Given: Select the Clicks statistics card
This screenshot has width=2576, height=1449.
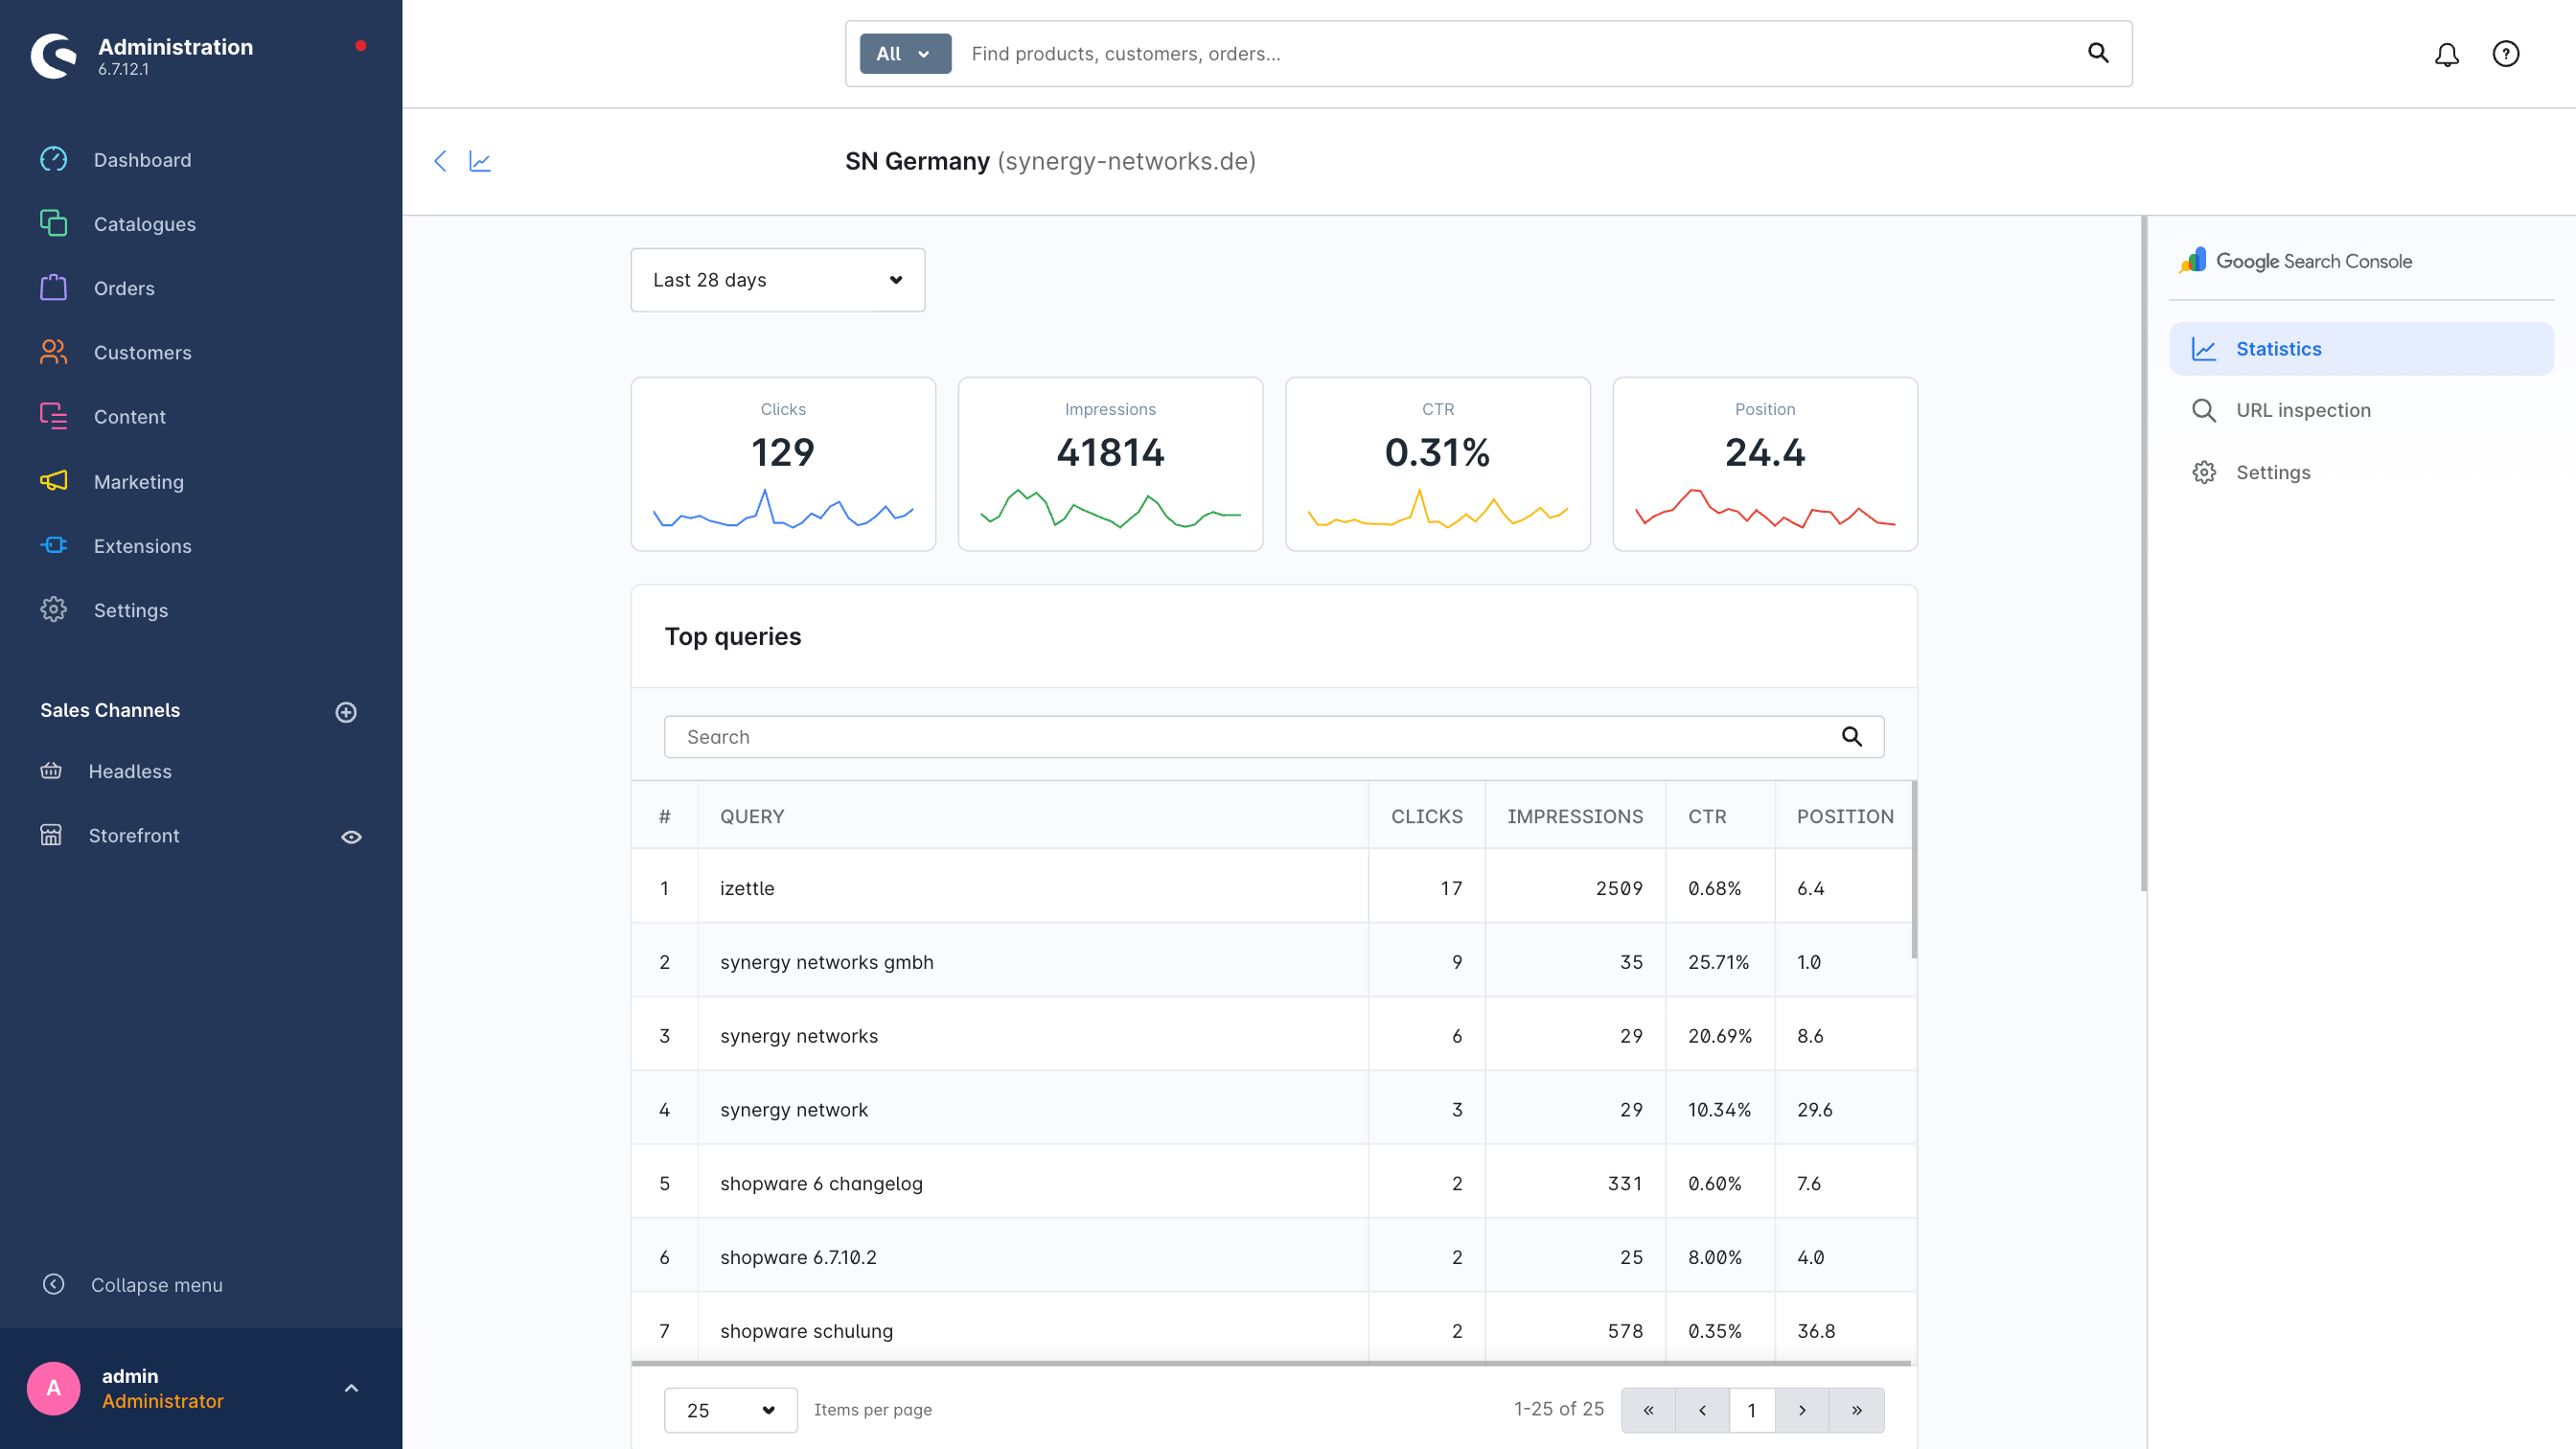Looking at the screenshot, I should [x=783, y=464].
